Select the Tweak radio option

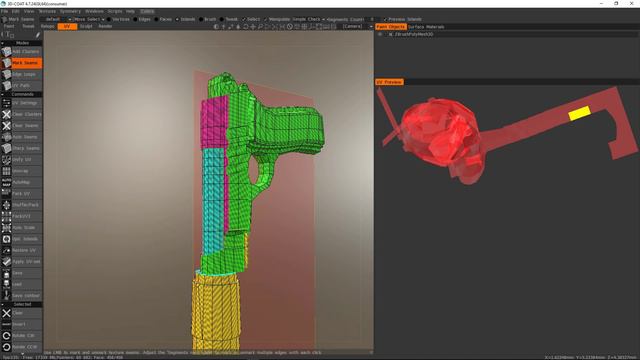[229, 19]
